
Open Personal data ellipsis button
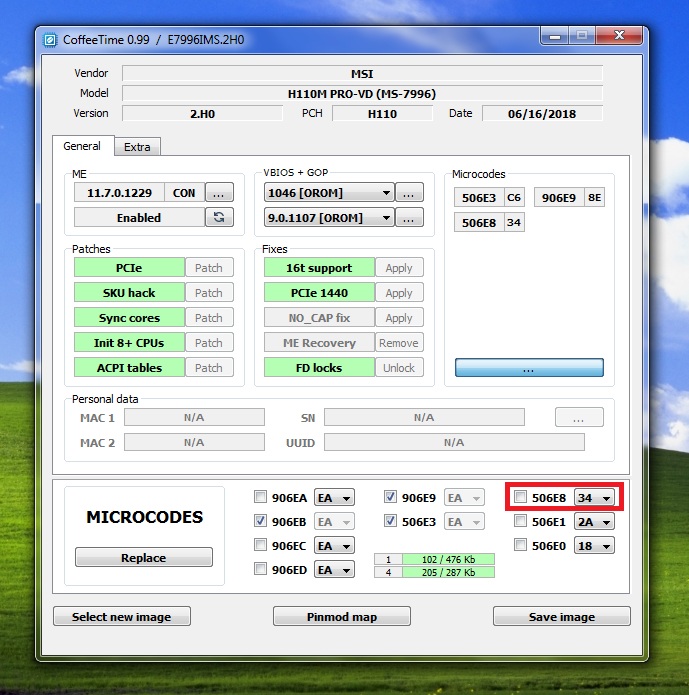point(579,418)
